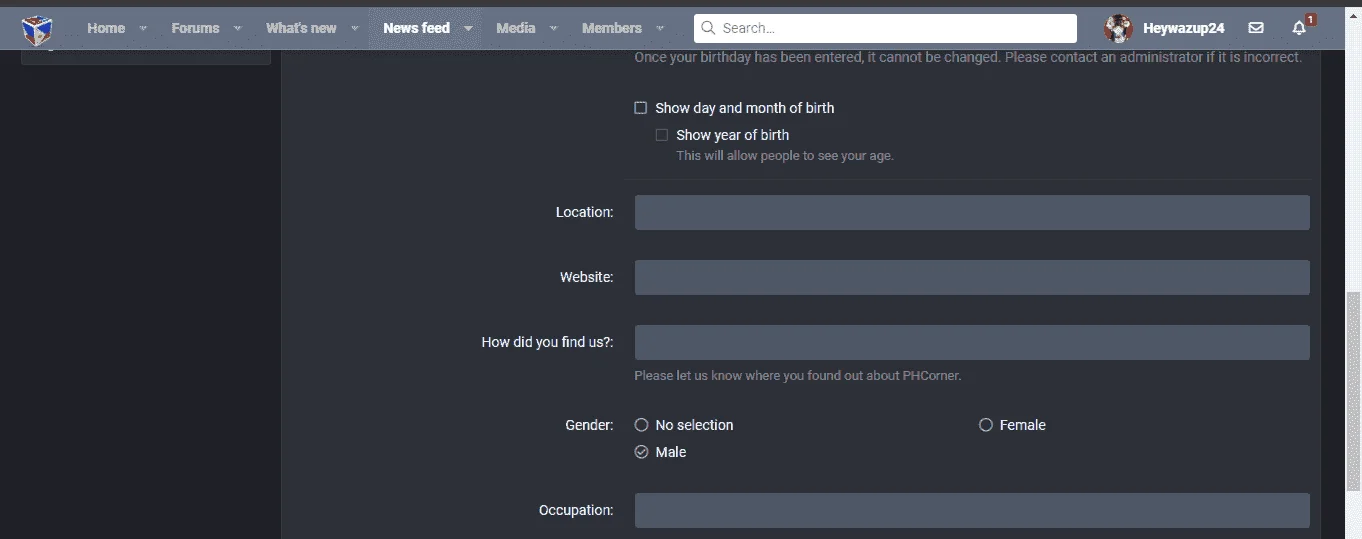Open the News feed tab
The image size is (1362, 539).
coord(416,28)
